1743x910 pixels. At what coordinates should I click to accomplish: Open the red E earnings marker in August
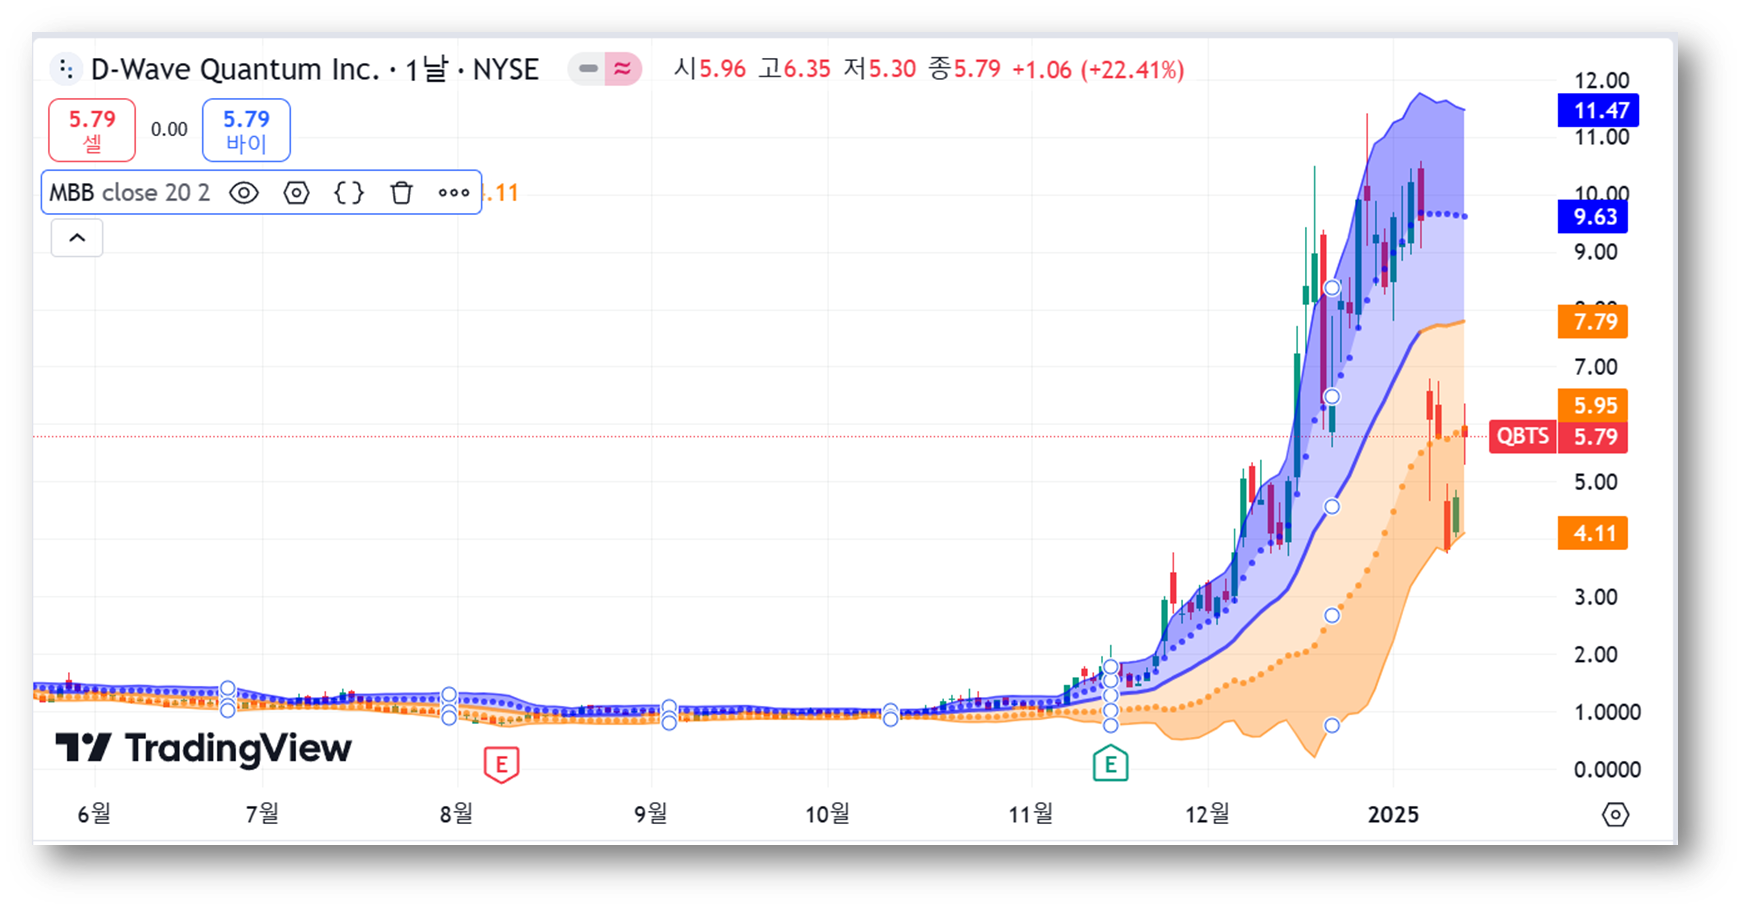point(501,765)
